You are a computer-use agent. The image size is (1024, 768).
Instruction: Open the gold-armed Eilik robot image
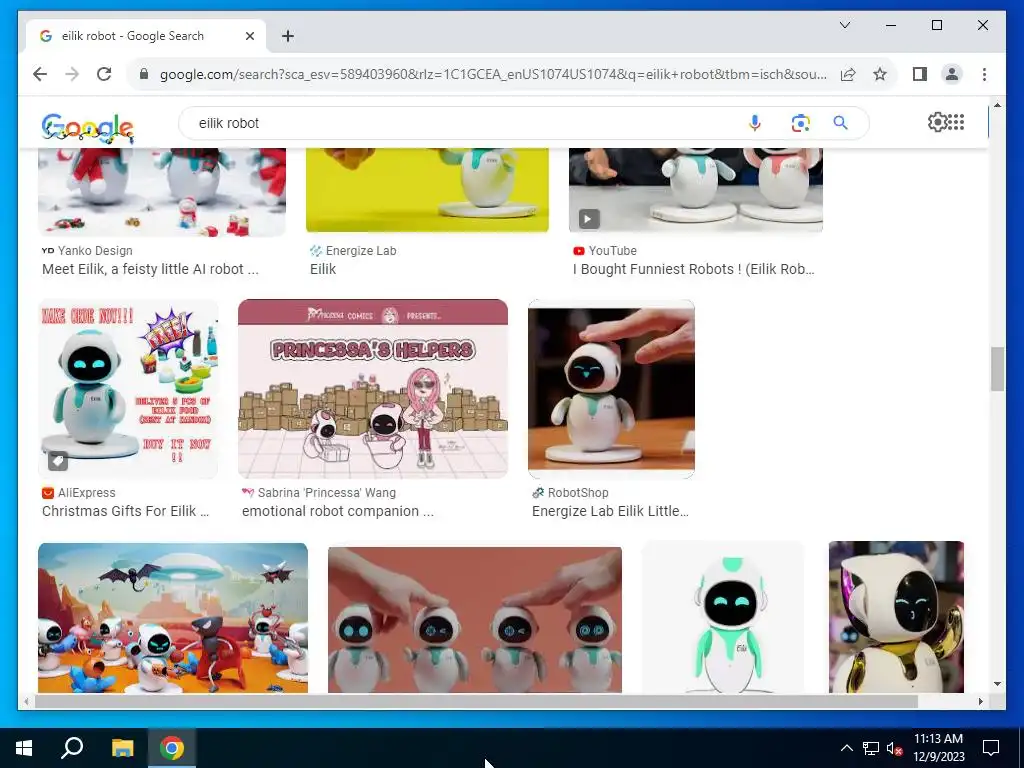coord(896,617)
